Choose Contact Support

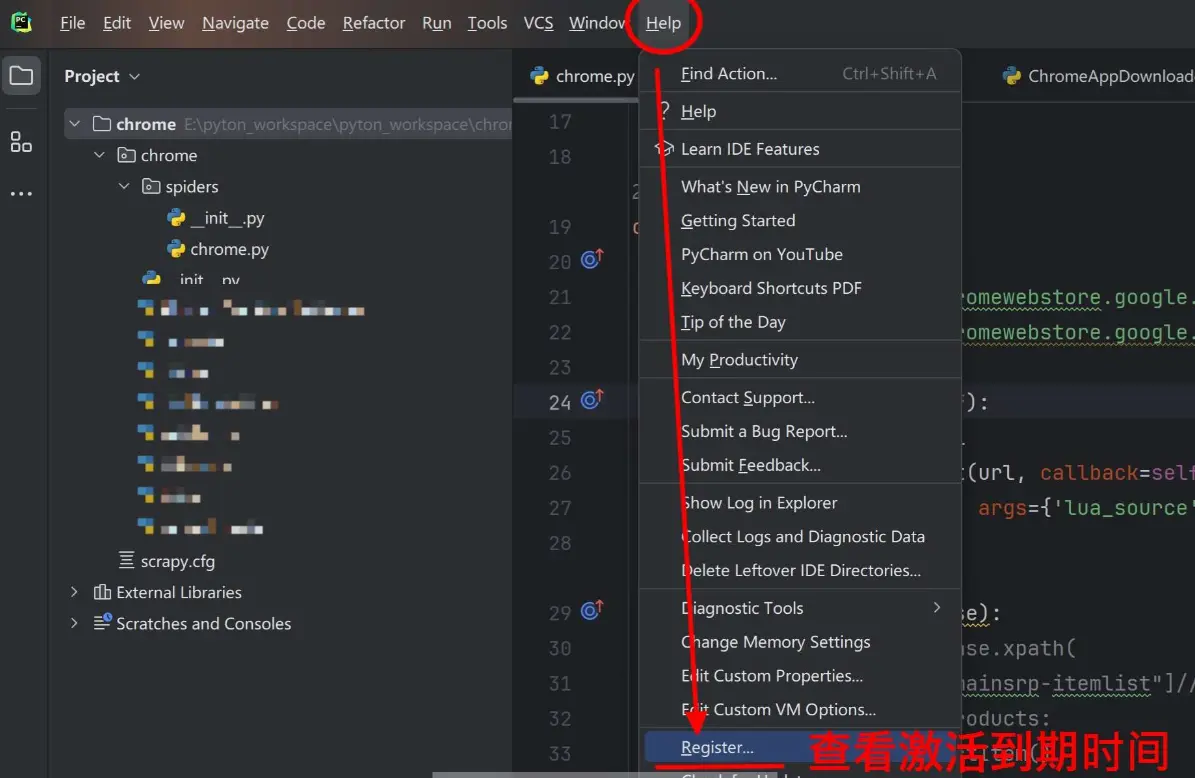(800, 397)
